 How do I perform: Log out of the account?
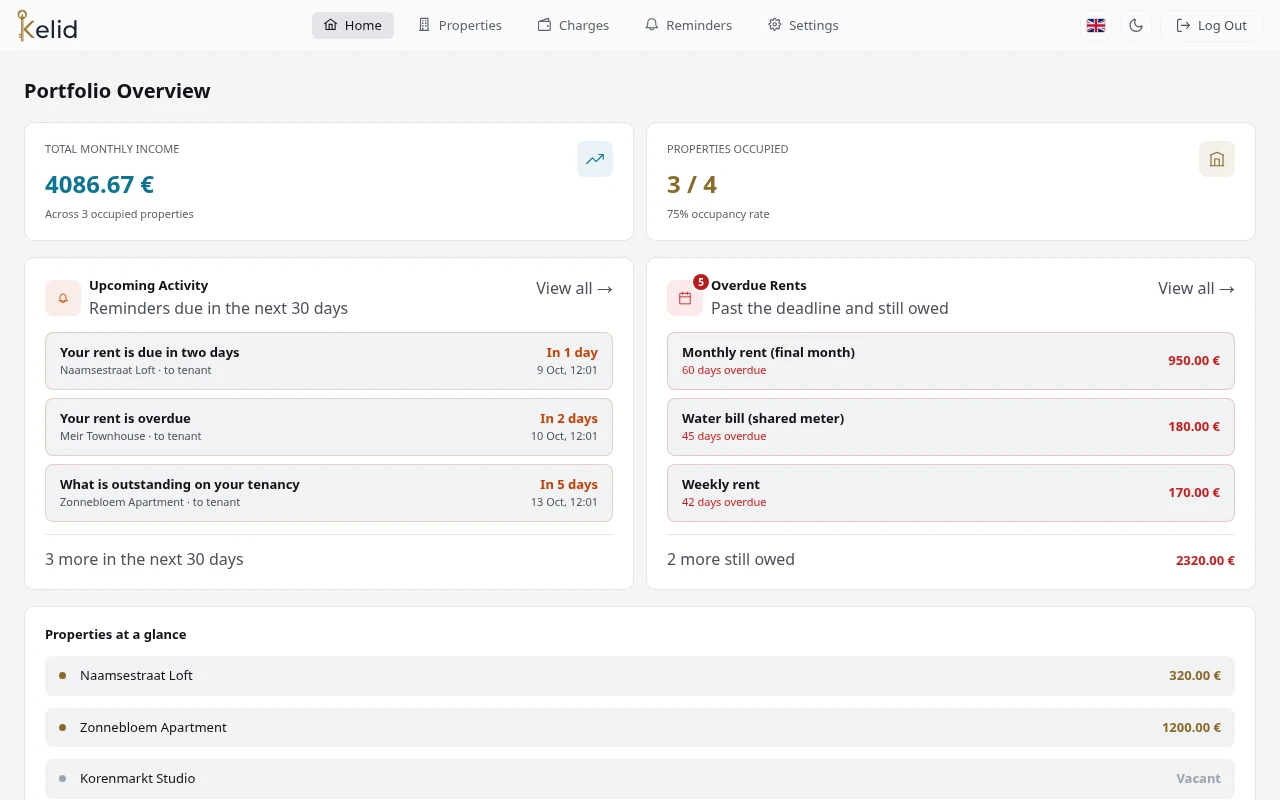[1212, 25]
